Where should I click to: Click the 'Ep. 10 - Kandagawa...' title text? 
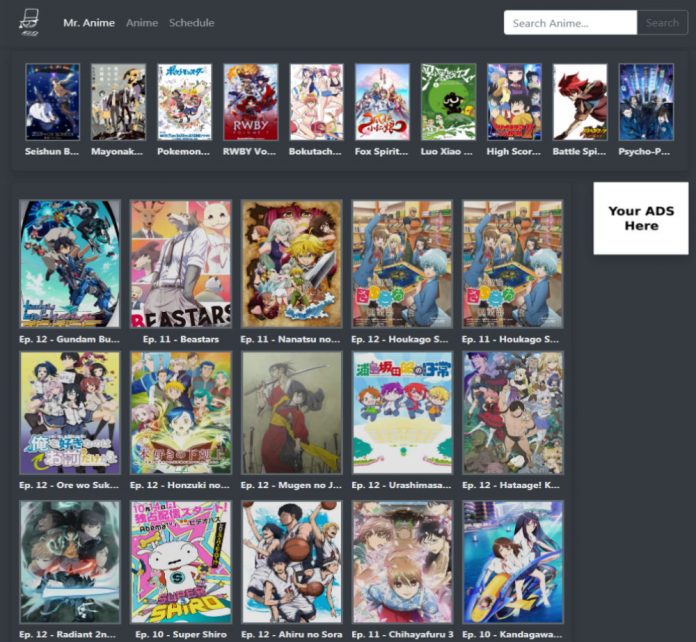tap(512, 634)
